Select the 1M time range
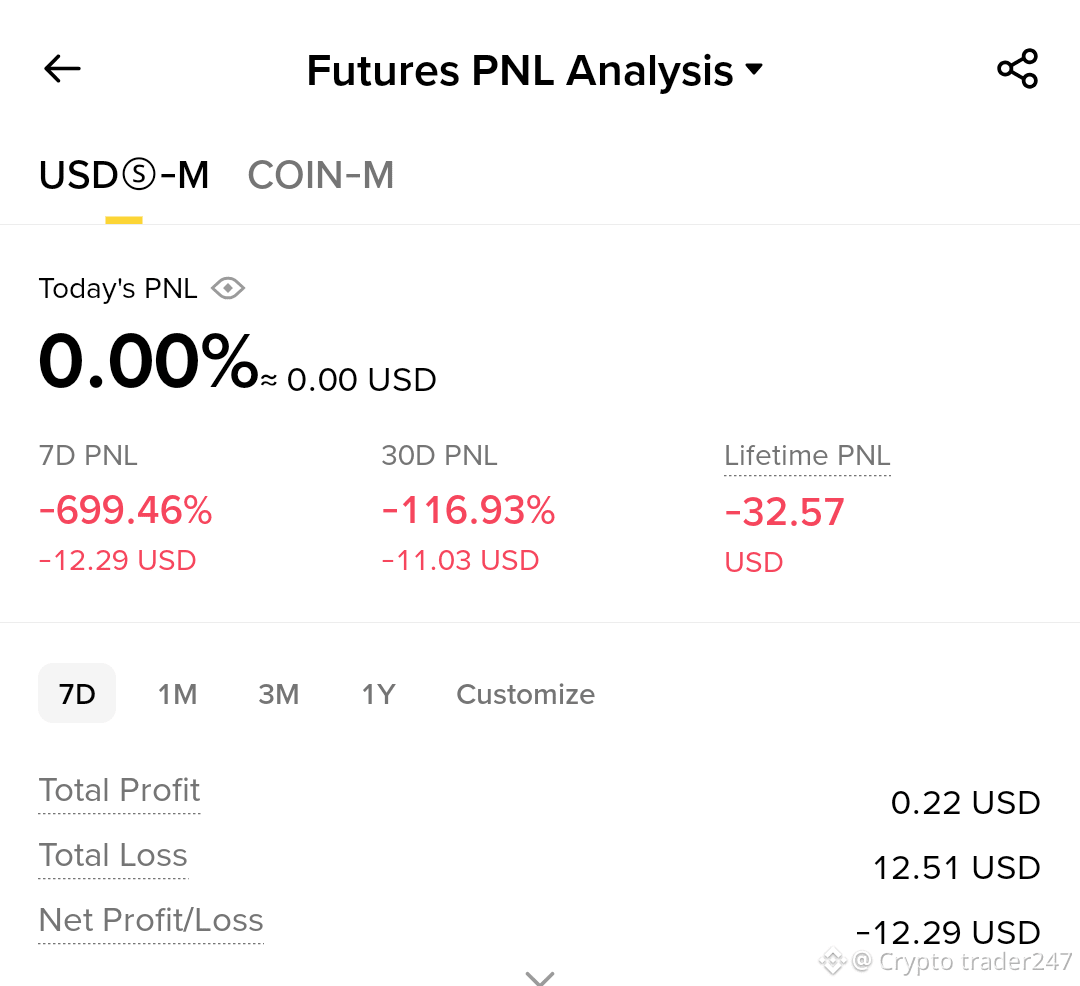 coord(178,694)
